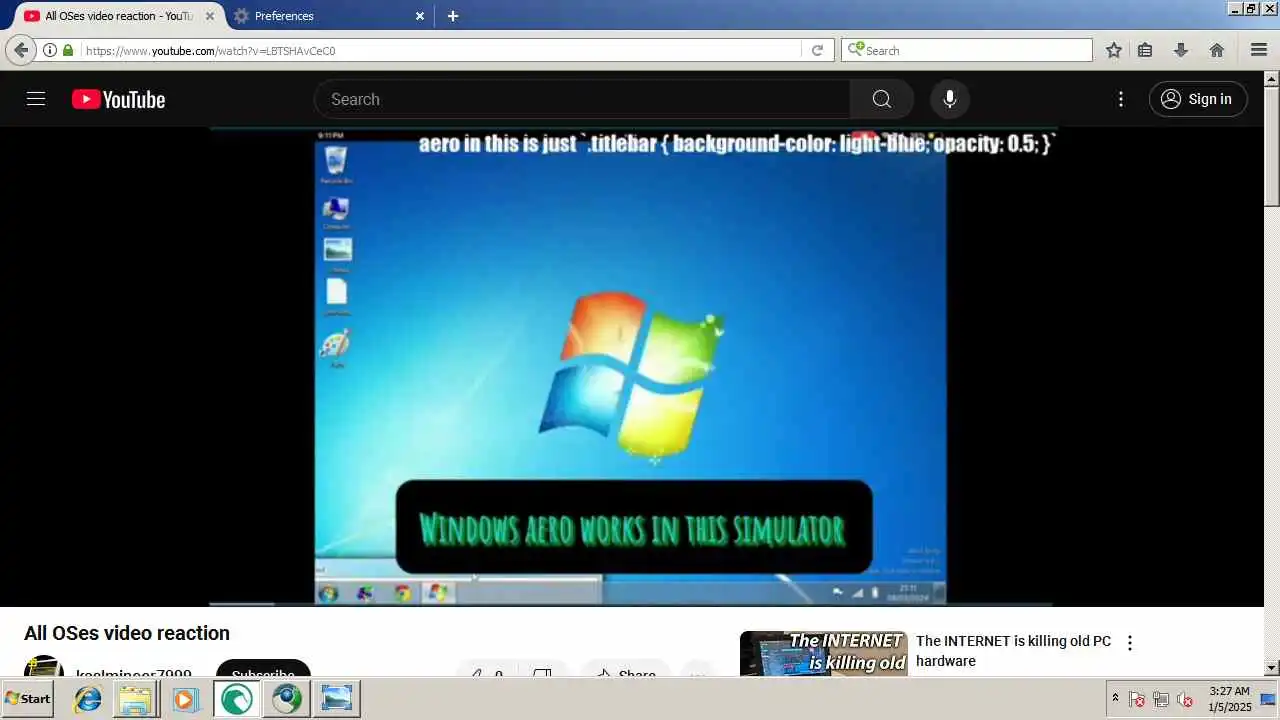The height and width of the screenshot is (720, 1280).
Task: Click Sign in button
Action: click(1198, 99)
